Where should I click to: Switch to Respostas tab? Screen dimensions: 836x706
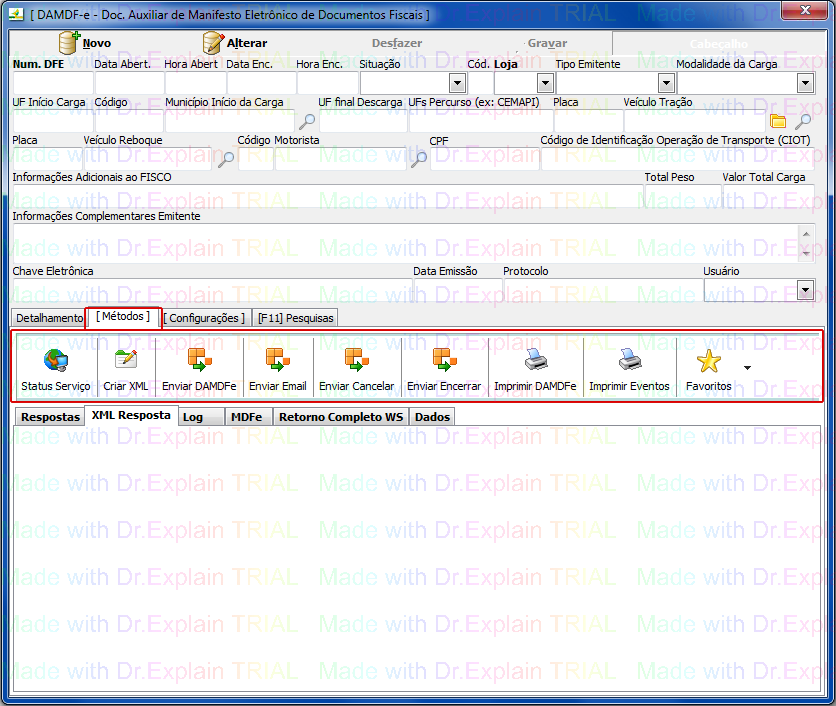50,417
